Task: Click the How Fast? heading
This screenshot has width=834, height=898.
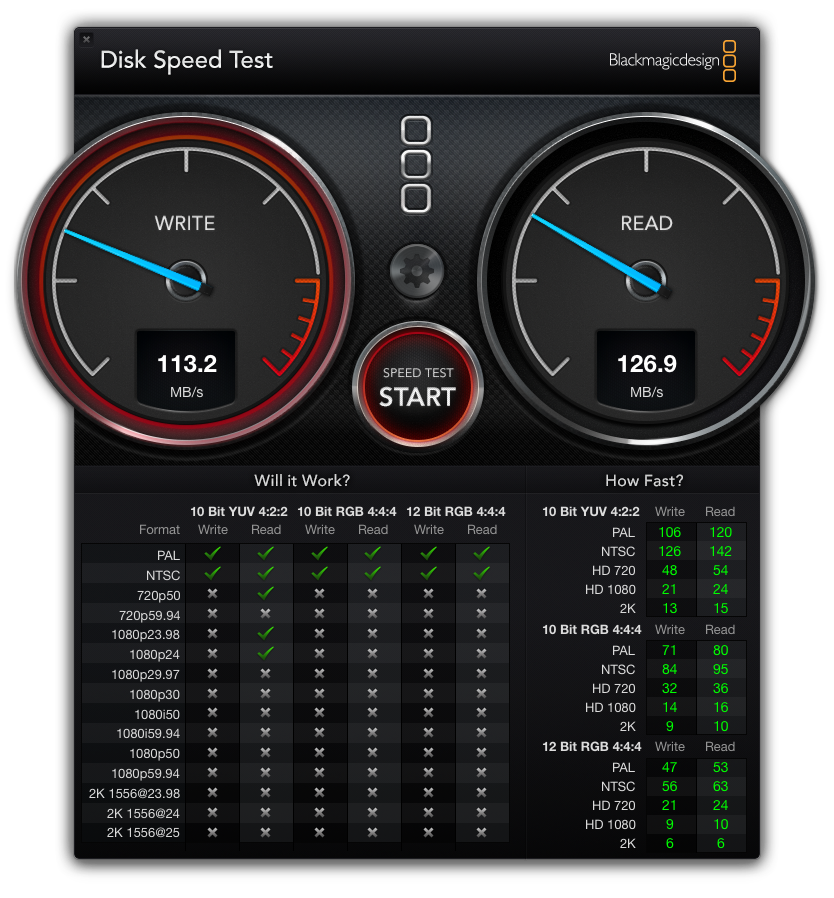Action: tap(644, 480)
